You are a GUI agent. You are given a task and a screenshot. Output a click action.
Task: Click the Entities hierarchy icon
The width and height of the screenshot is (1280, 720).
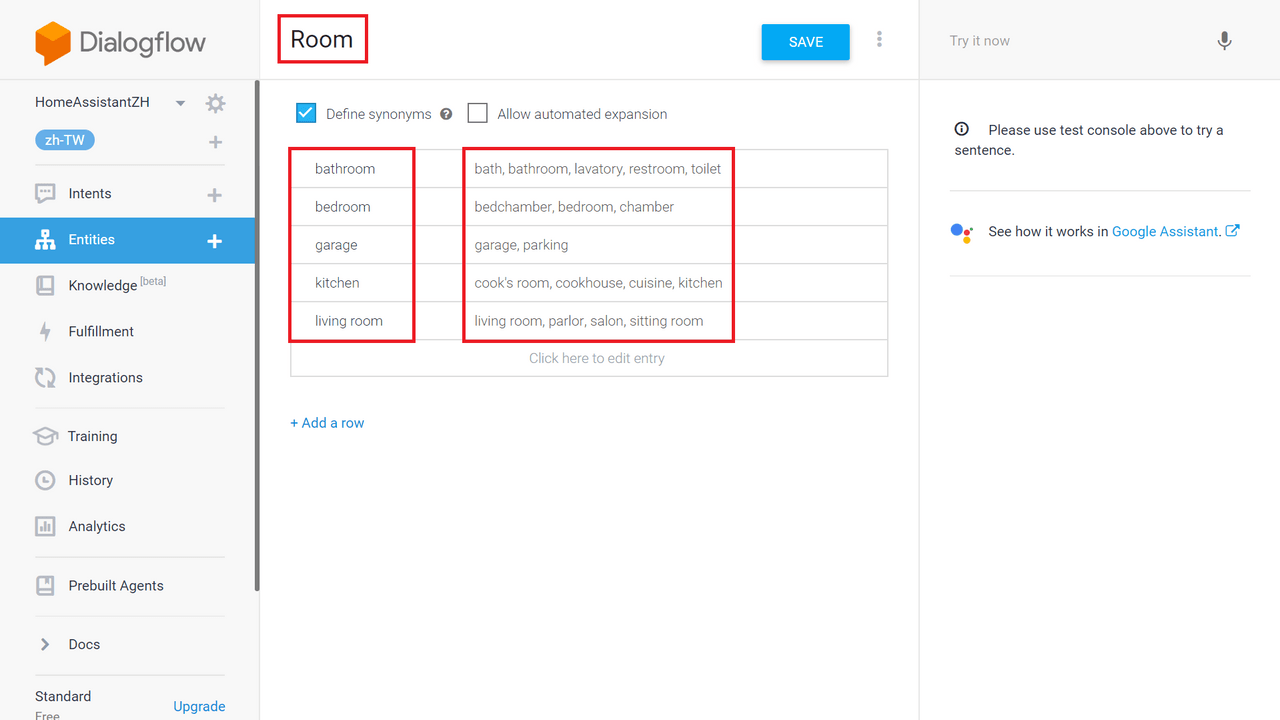45,240
